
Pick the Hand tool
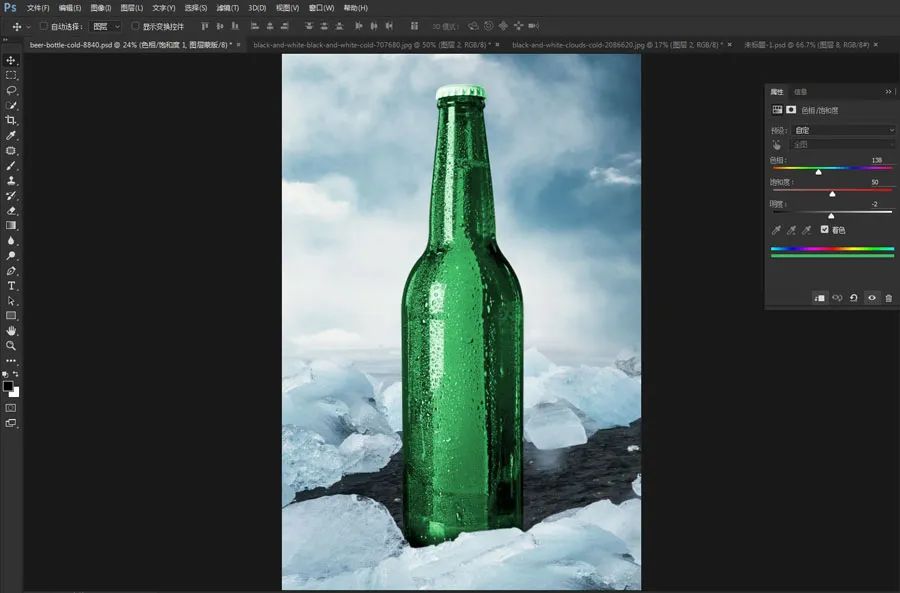pos(11,330)
